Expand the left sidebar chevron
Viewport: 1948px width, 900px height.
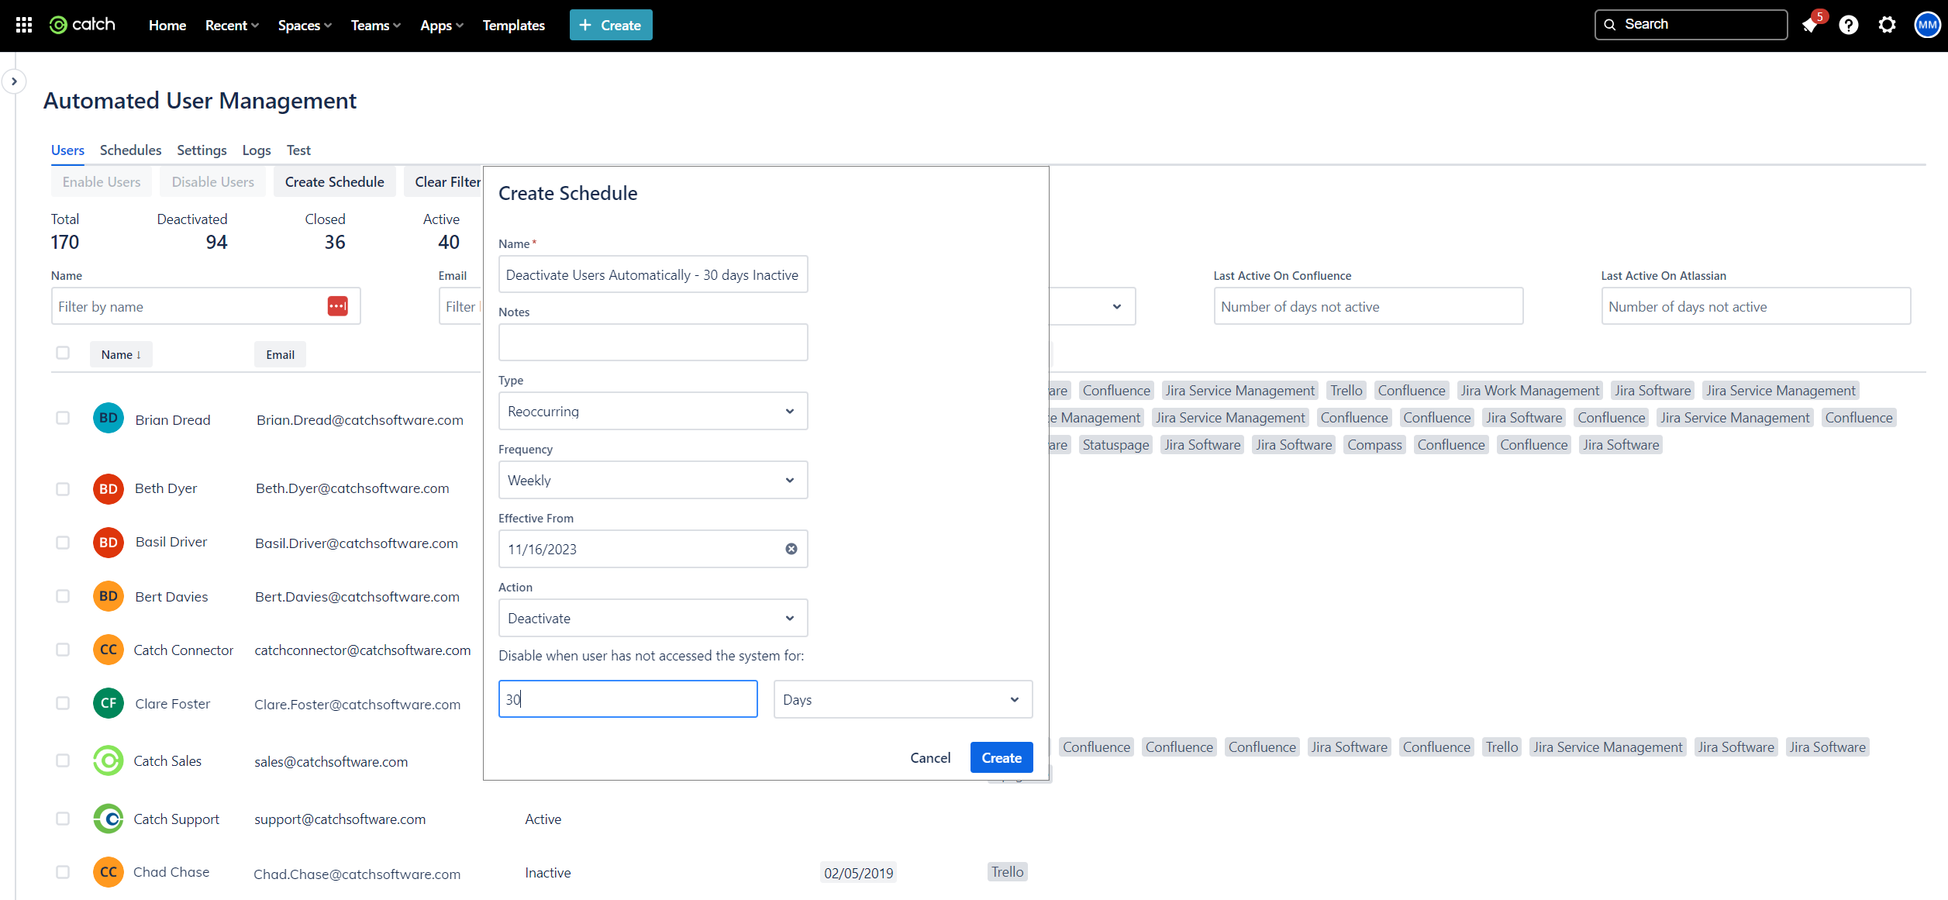(14, 81)
